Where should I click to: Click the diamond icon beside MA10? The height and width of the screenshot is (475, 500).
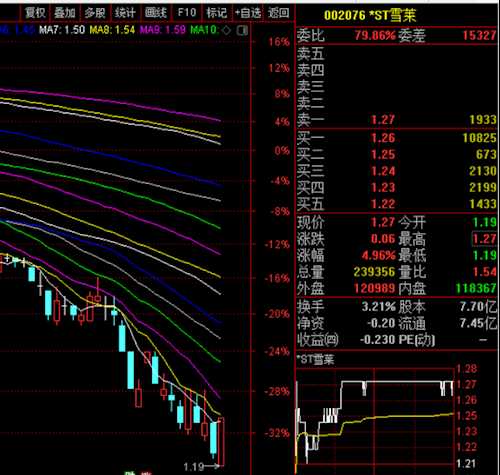click(226, 30)
